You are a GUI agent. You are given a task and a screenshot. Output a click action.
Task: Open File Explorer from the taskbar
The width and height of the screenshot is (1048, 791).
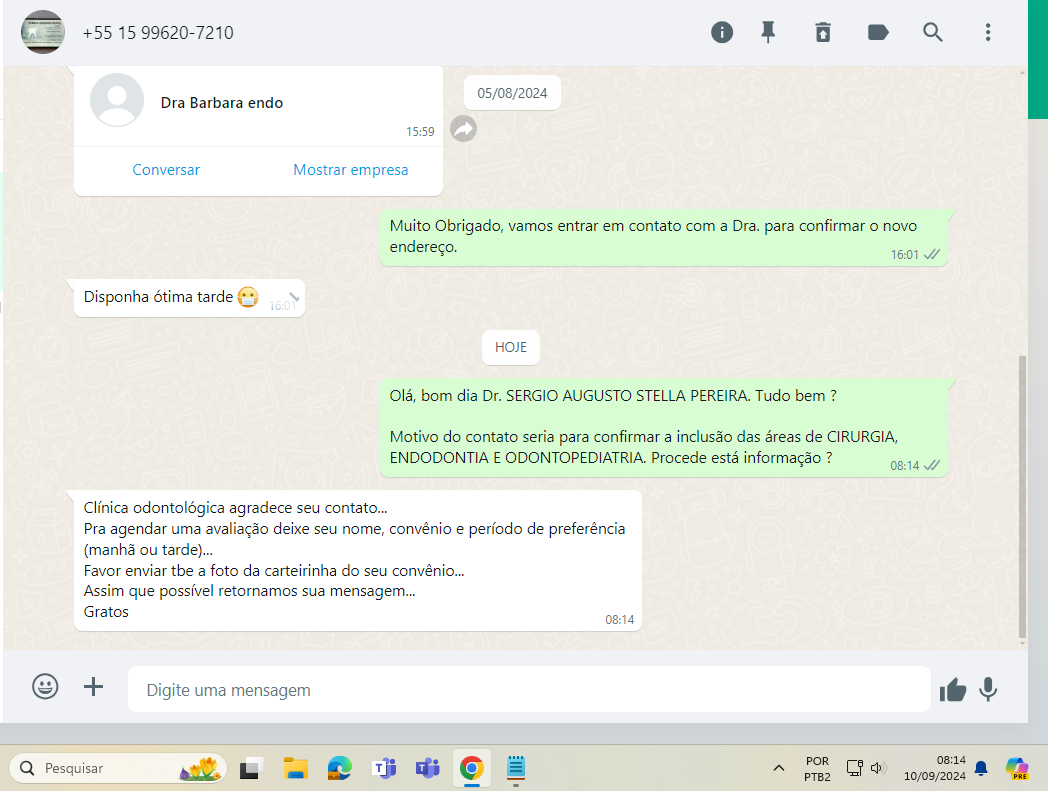point(295,768)
